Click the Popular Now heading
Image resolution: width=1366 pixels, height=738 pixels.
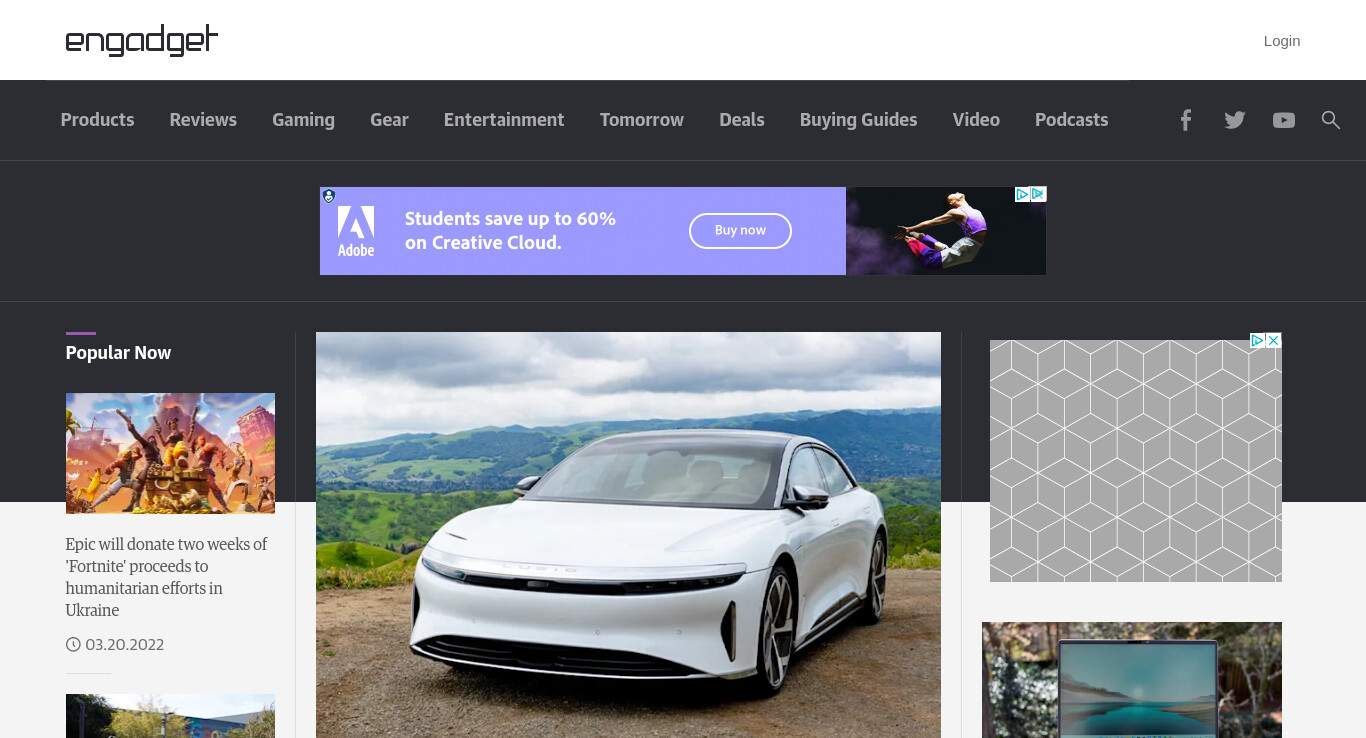[x=118, y=353]
